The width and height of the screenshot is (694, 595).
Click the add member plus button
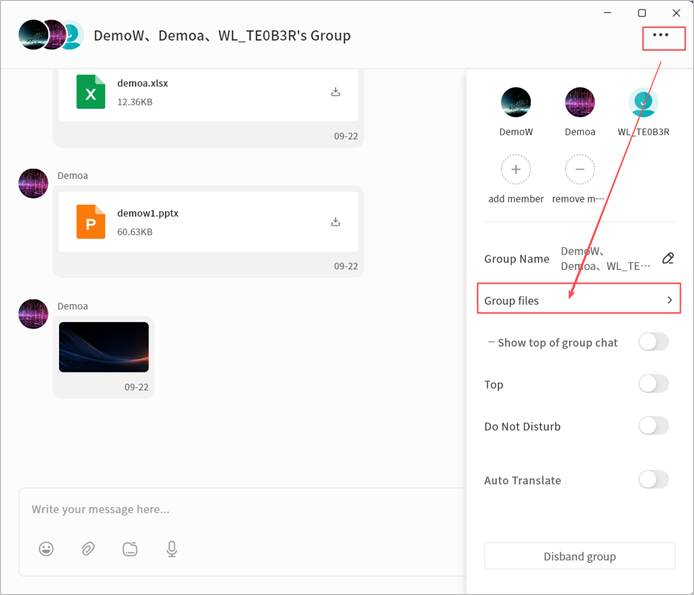pyautogui.click(x=516, y=170)
